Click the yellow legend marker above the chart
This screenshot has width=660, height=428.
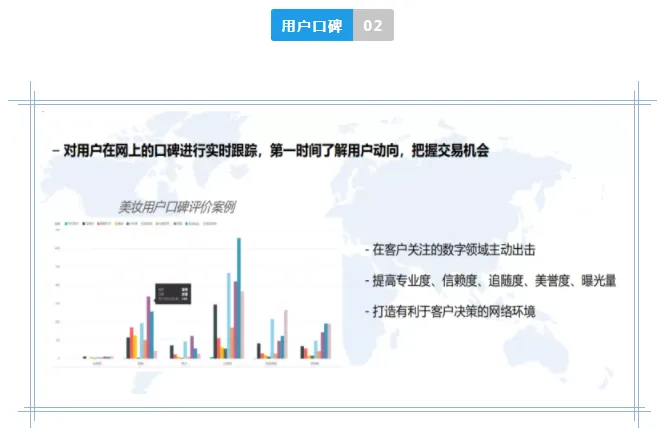pos(116,223)
